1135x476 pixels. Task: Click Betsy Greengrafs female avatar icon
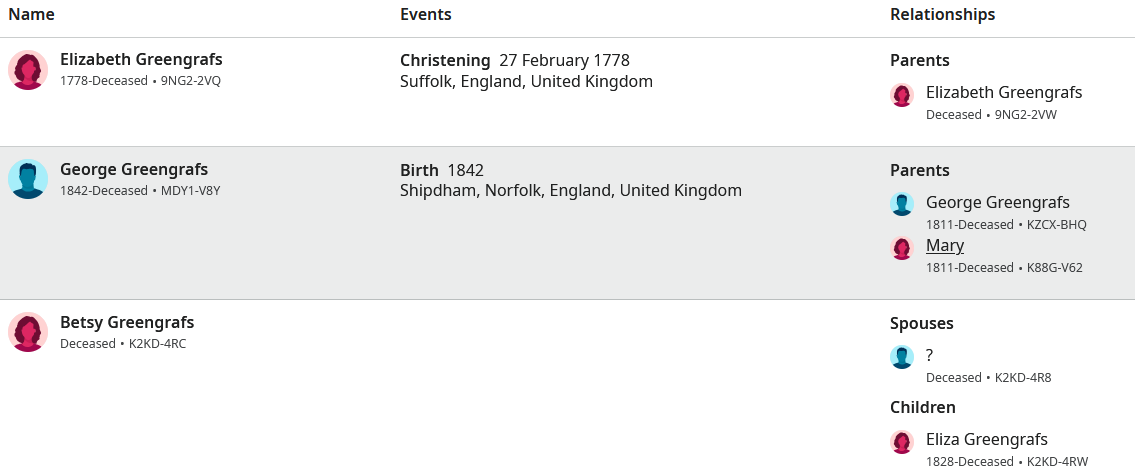(x=28, y=333)
